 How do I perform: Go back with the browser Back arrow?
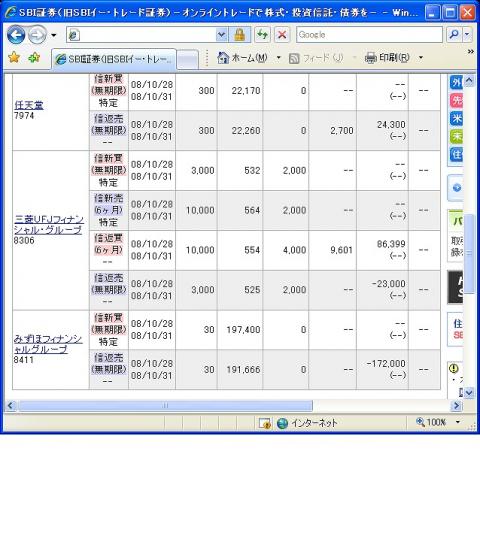16,35
